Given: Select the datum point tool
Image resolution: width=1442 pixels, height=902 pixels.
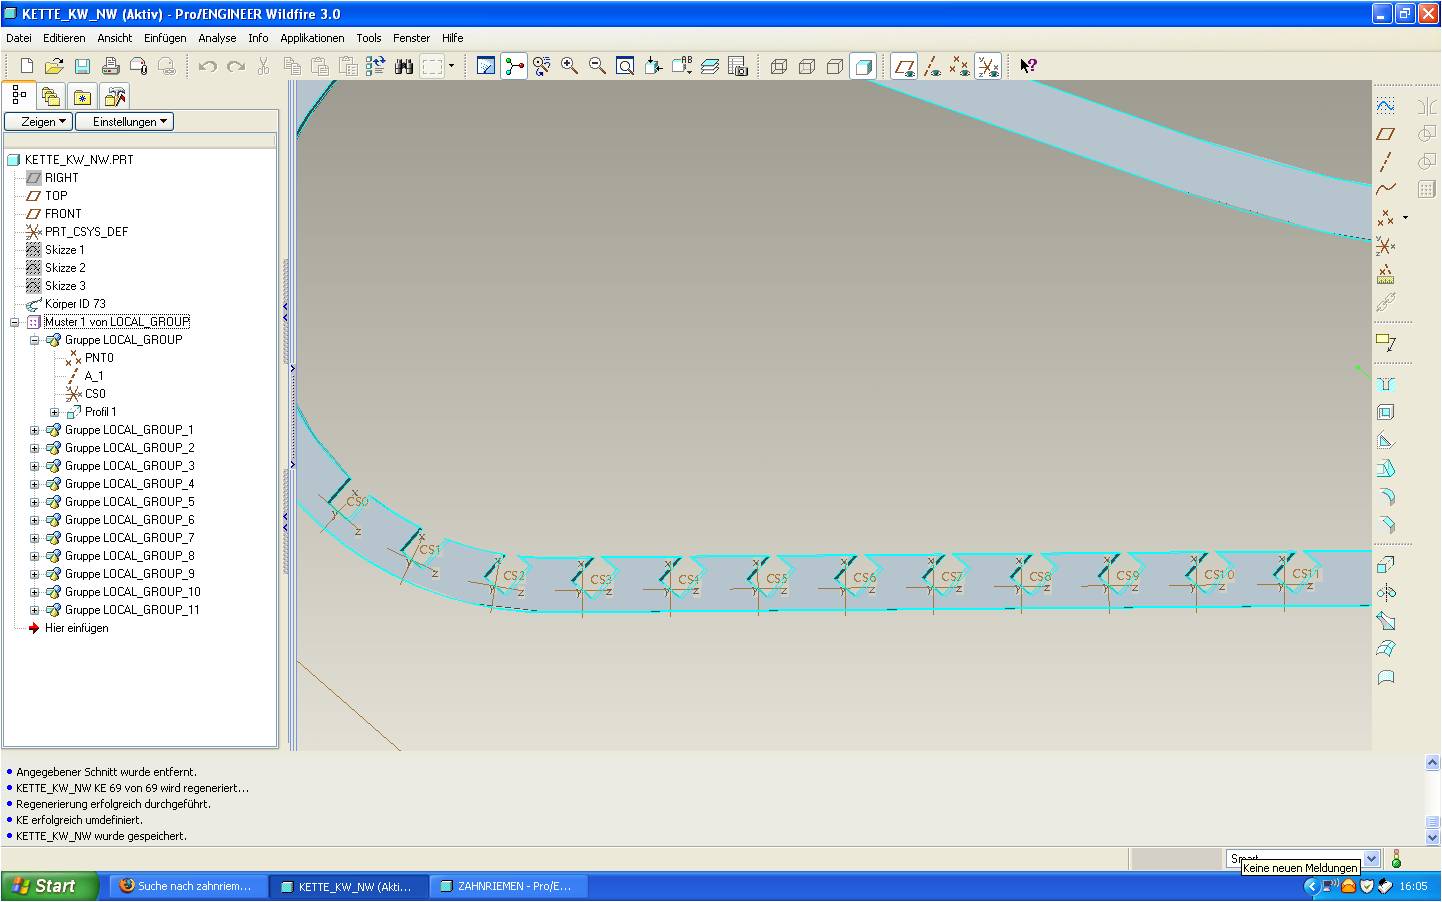Looking at the screenshot, I should (1385, 217).
